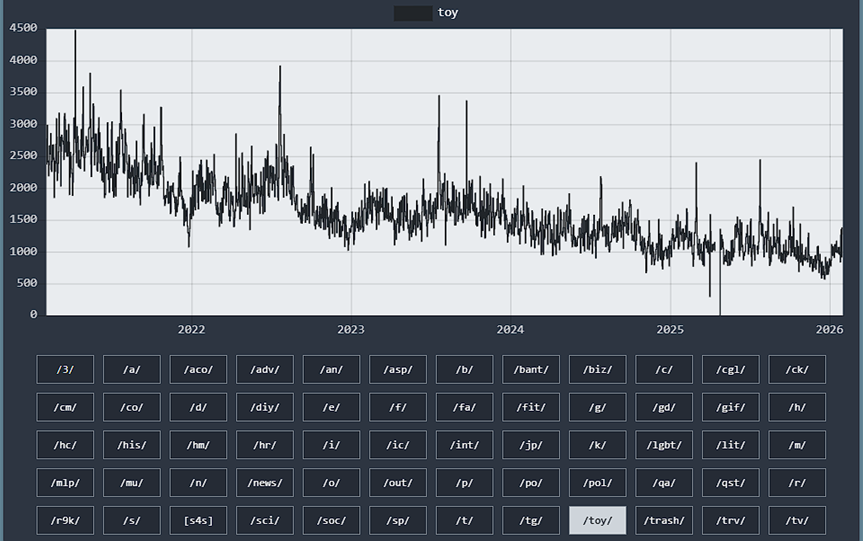863x541 pixels.
Task: Select the /m/ board button
Action: click(797, 445)
